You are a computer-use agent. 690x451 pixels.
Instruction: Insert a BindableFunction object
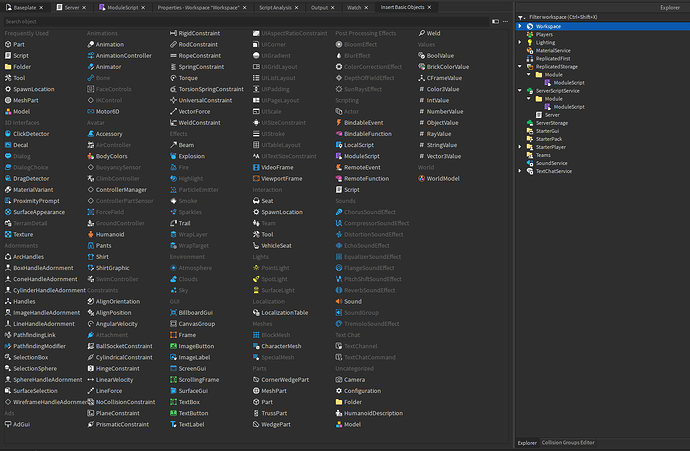[x=364, y=134]
